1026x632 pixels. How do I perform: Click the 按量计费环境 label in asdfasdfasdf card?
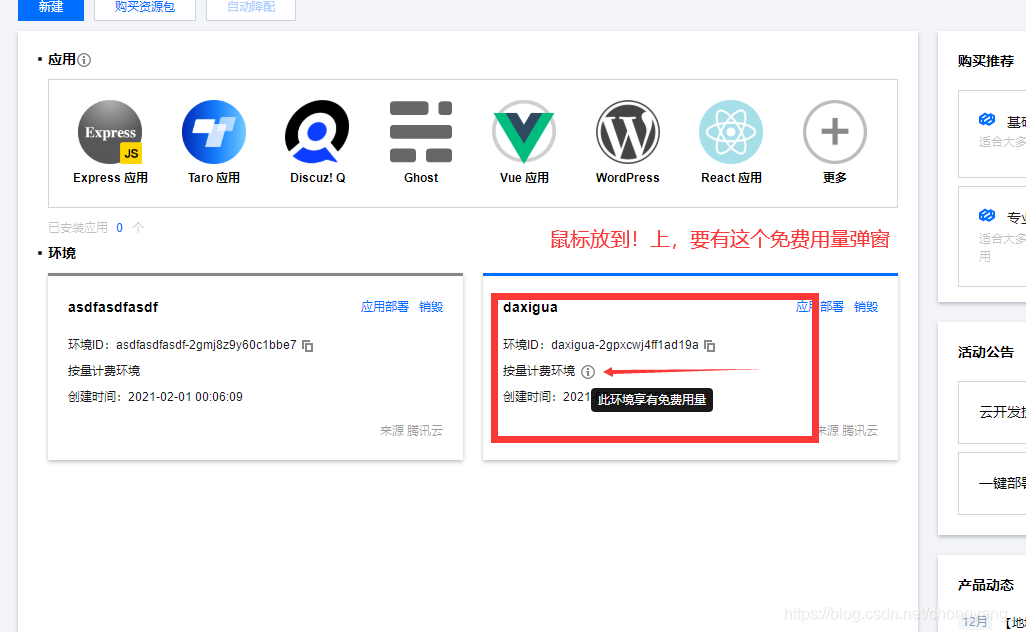(x=104, y=371)
